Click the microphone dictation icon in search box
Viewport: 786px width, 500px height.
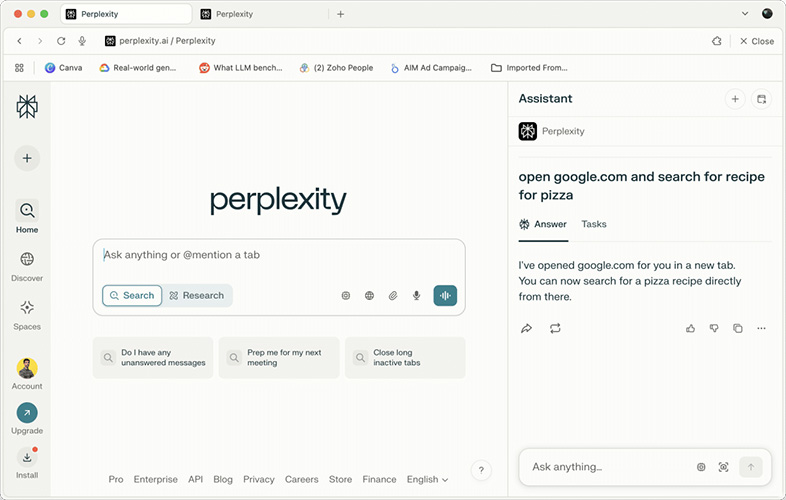pyautogui.click(x=416, y=295)
